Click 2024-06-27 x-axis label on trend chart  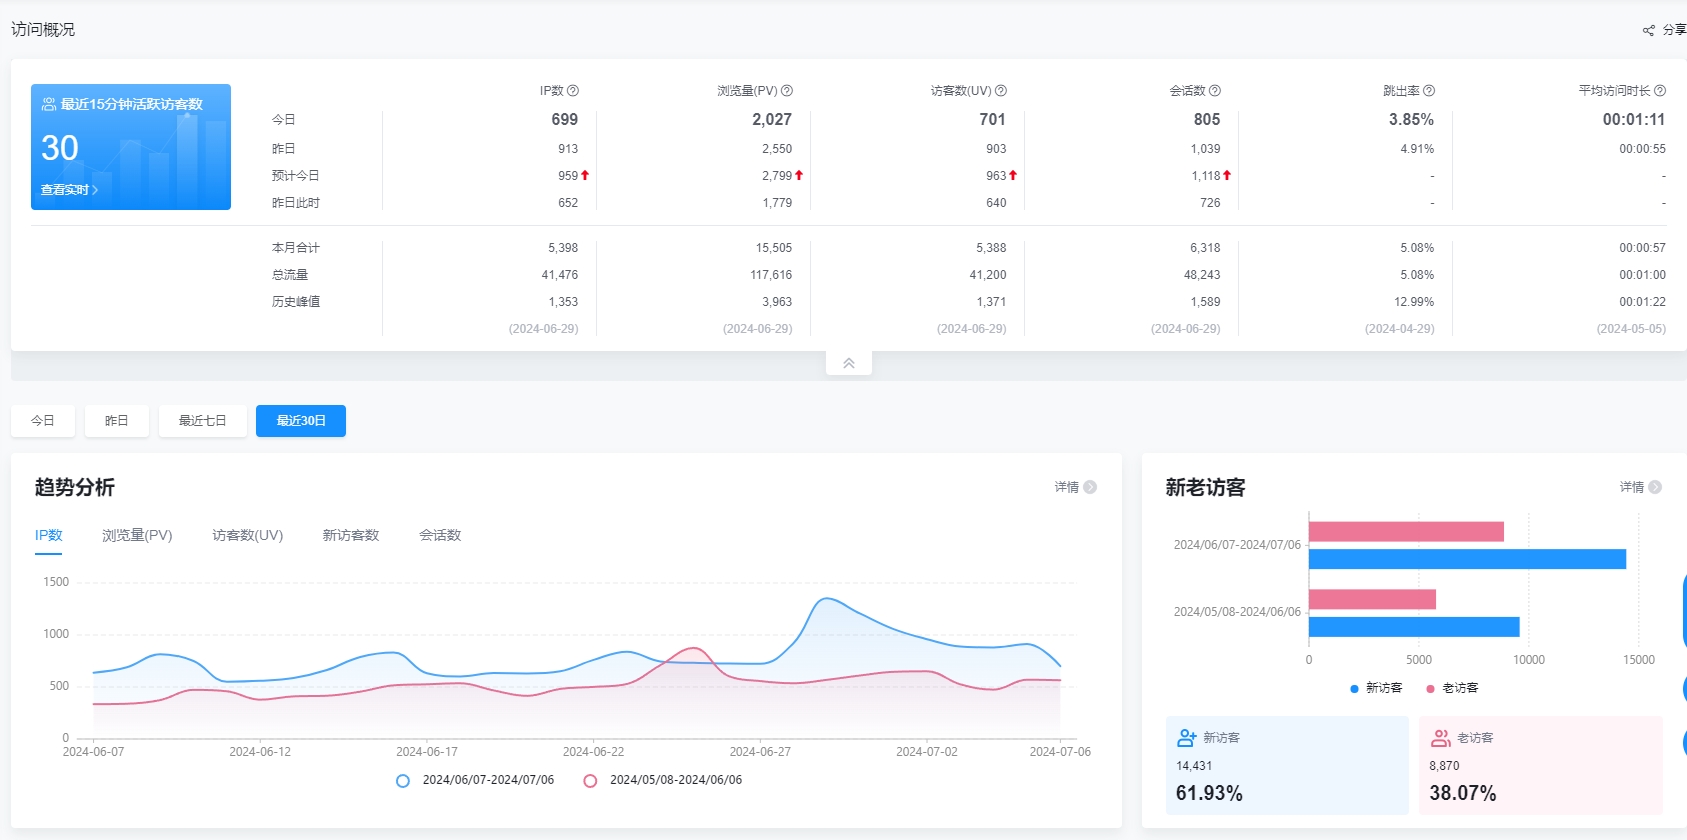pos(760,752)
